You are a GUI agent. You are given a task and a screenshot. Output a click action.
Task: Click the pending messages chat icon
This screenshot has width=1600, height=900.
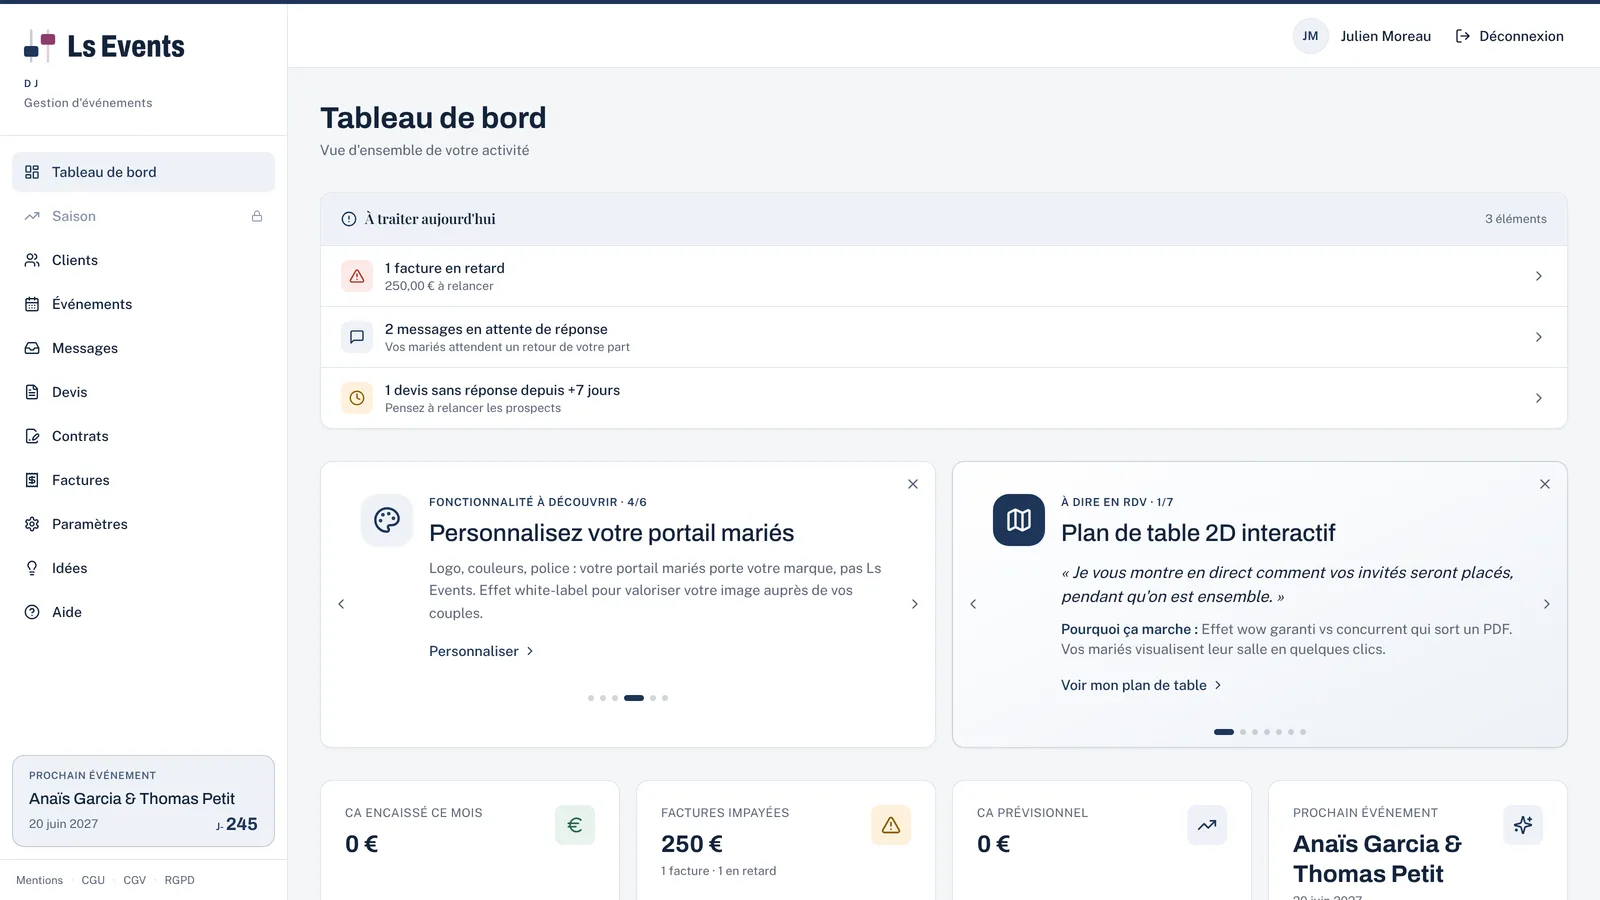(x=357, y=337)
